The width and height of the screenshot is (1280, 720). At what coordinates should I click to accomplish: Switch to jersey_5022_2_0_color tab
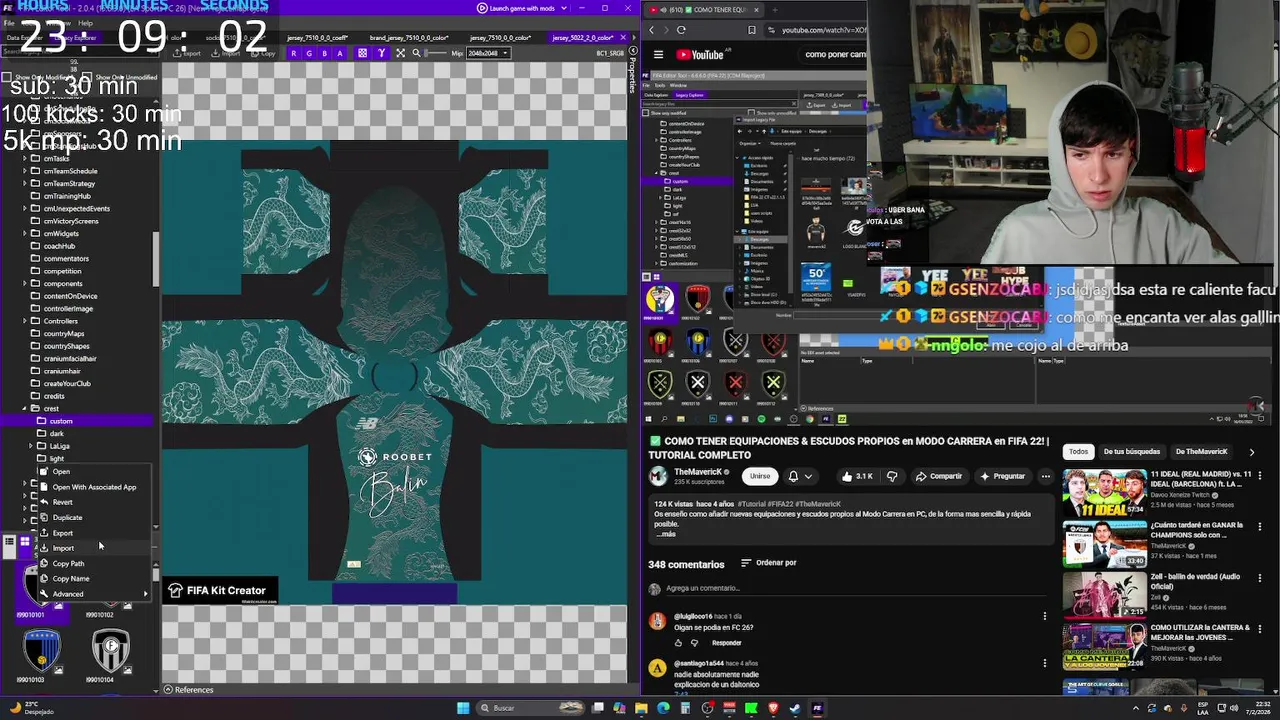coord(585,38)
